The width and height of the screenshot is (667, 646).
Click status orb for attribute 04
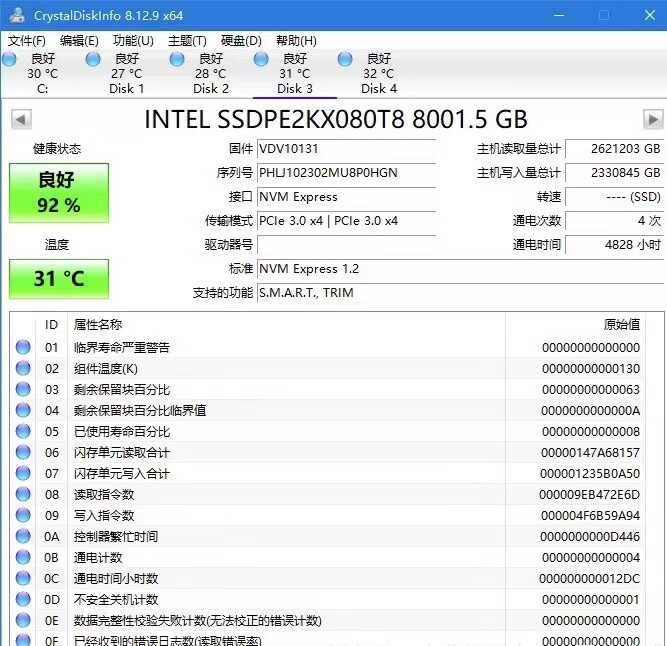click(x=23, y=410)
